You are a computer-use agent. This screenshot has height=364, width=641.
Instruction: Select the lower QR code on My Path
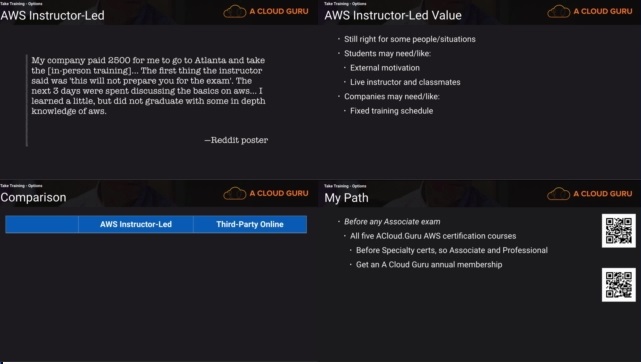619,285
